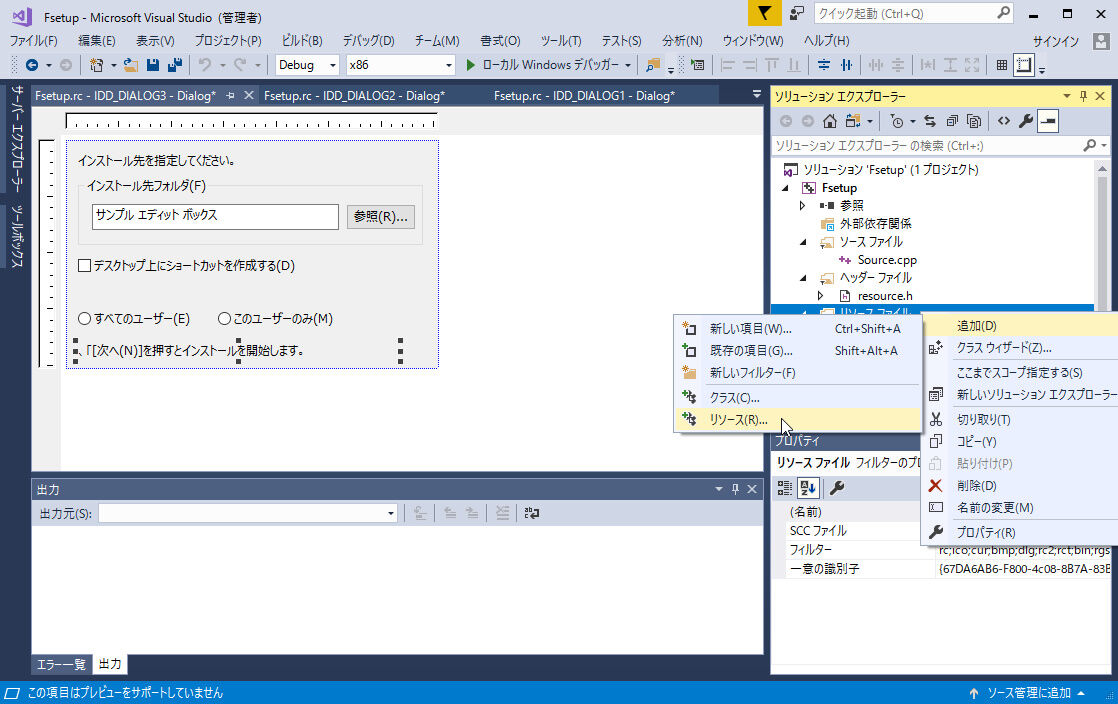Click the Test Dialog toolbar icon
This screenshot has width=1118, height=704.
tap(697, 65)
